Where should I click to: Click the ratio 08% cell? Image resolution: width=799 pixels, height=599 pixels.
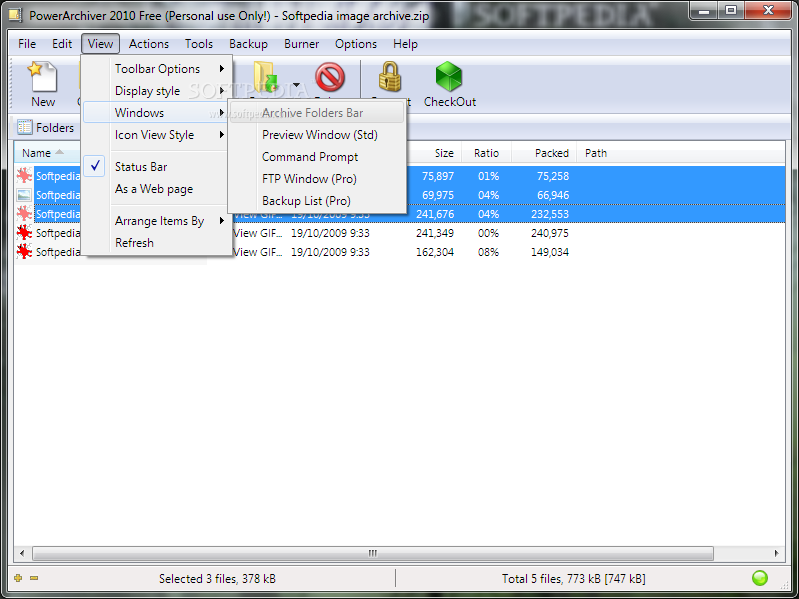coord(488,252)
